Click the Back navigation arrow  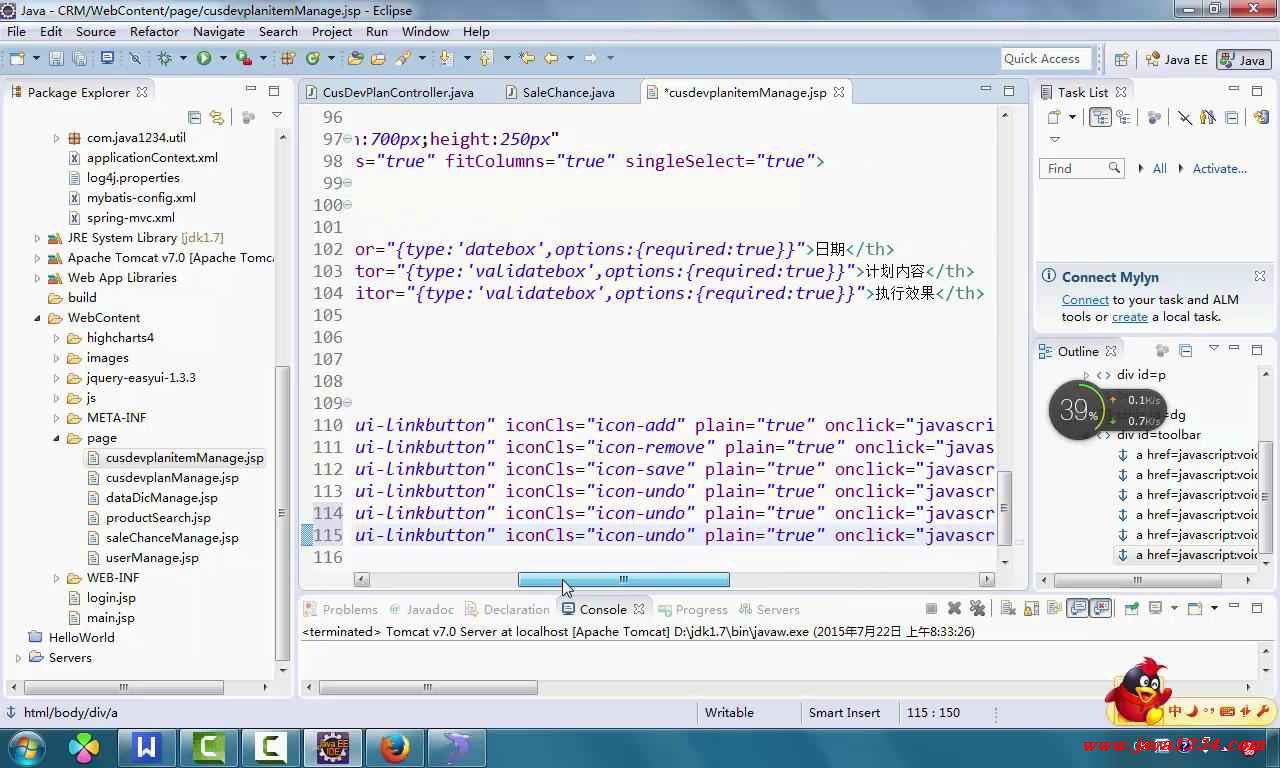click(550, 59)
